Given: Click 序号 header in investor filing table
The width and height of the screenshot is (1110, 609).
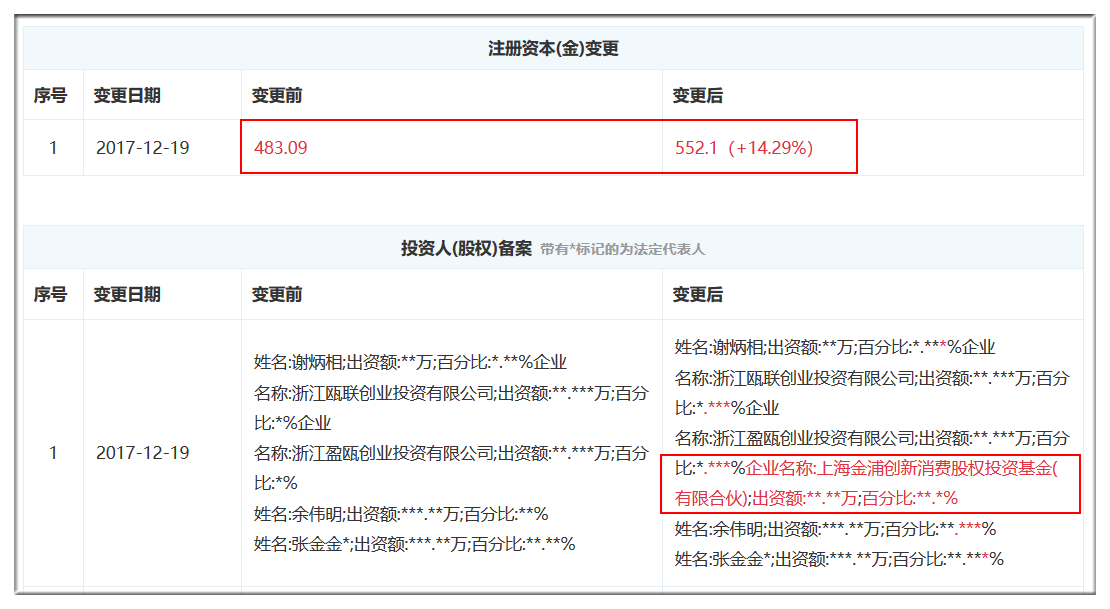Looking at the screenshot, I should [50, 295].
